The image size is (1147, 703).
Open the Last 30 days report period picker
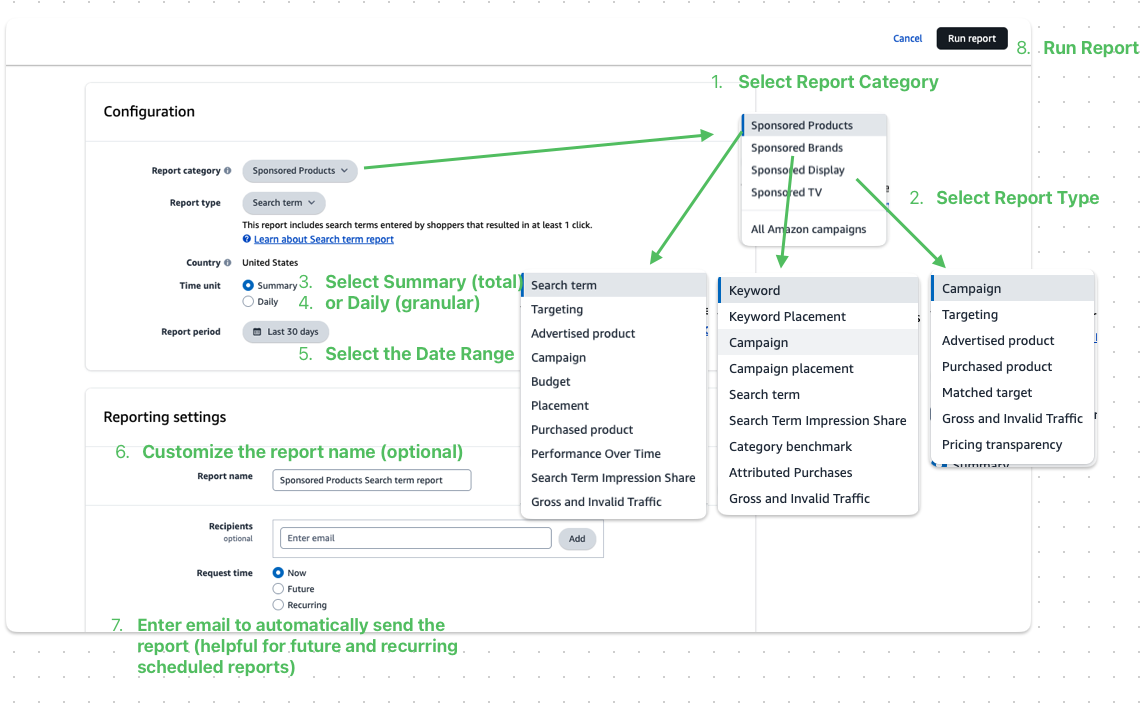click(x=285, y=332)
